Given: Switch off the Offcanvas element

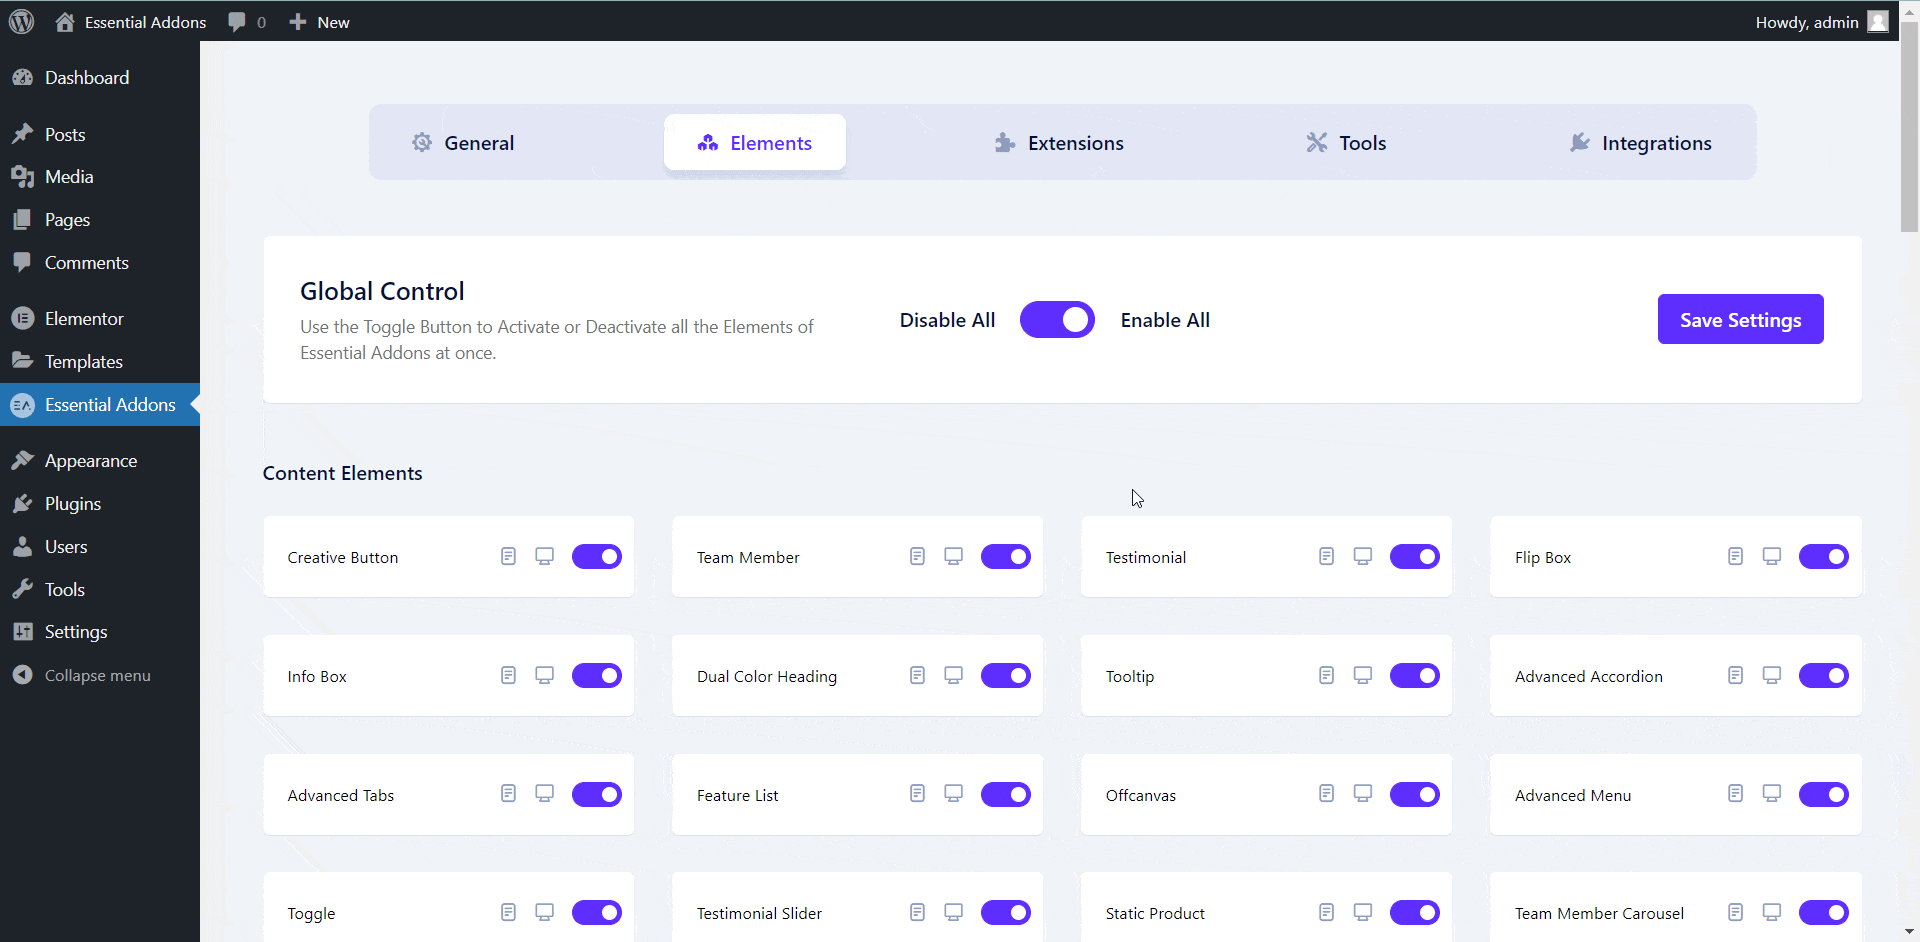Looking at the screenshot, I should [x=1415, y=795].
